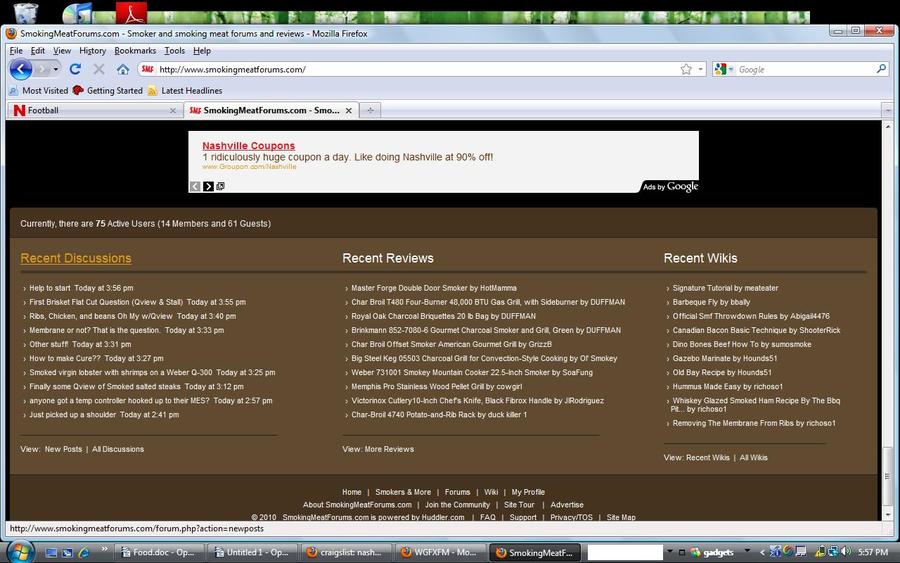Image resolution: width=900 pixels, height=563 pixels.
Task: Go to home page via house icon
Action: click(x=123, y=69)
